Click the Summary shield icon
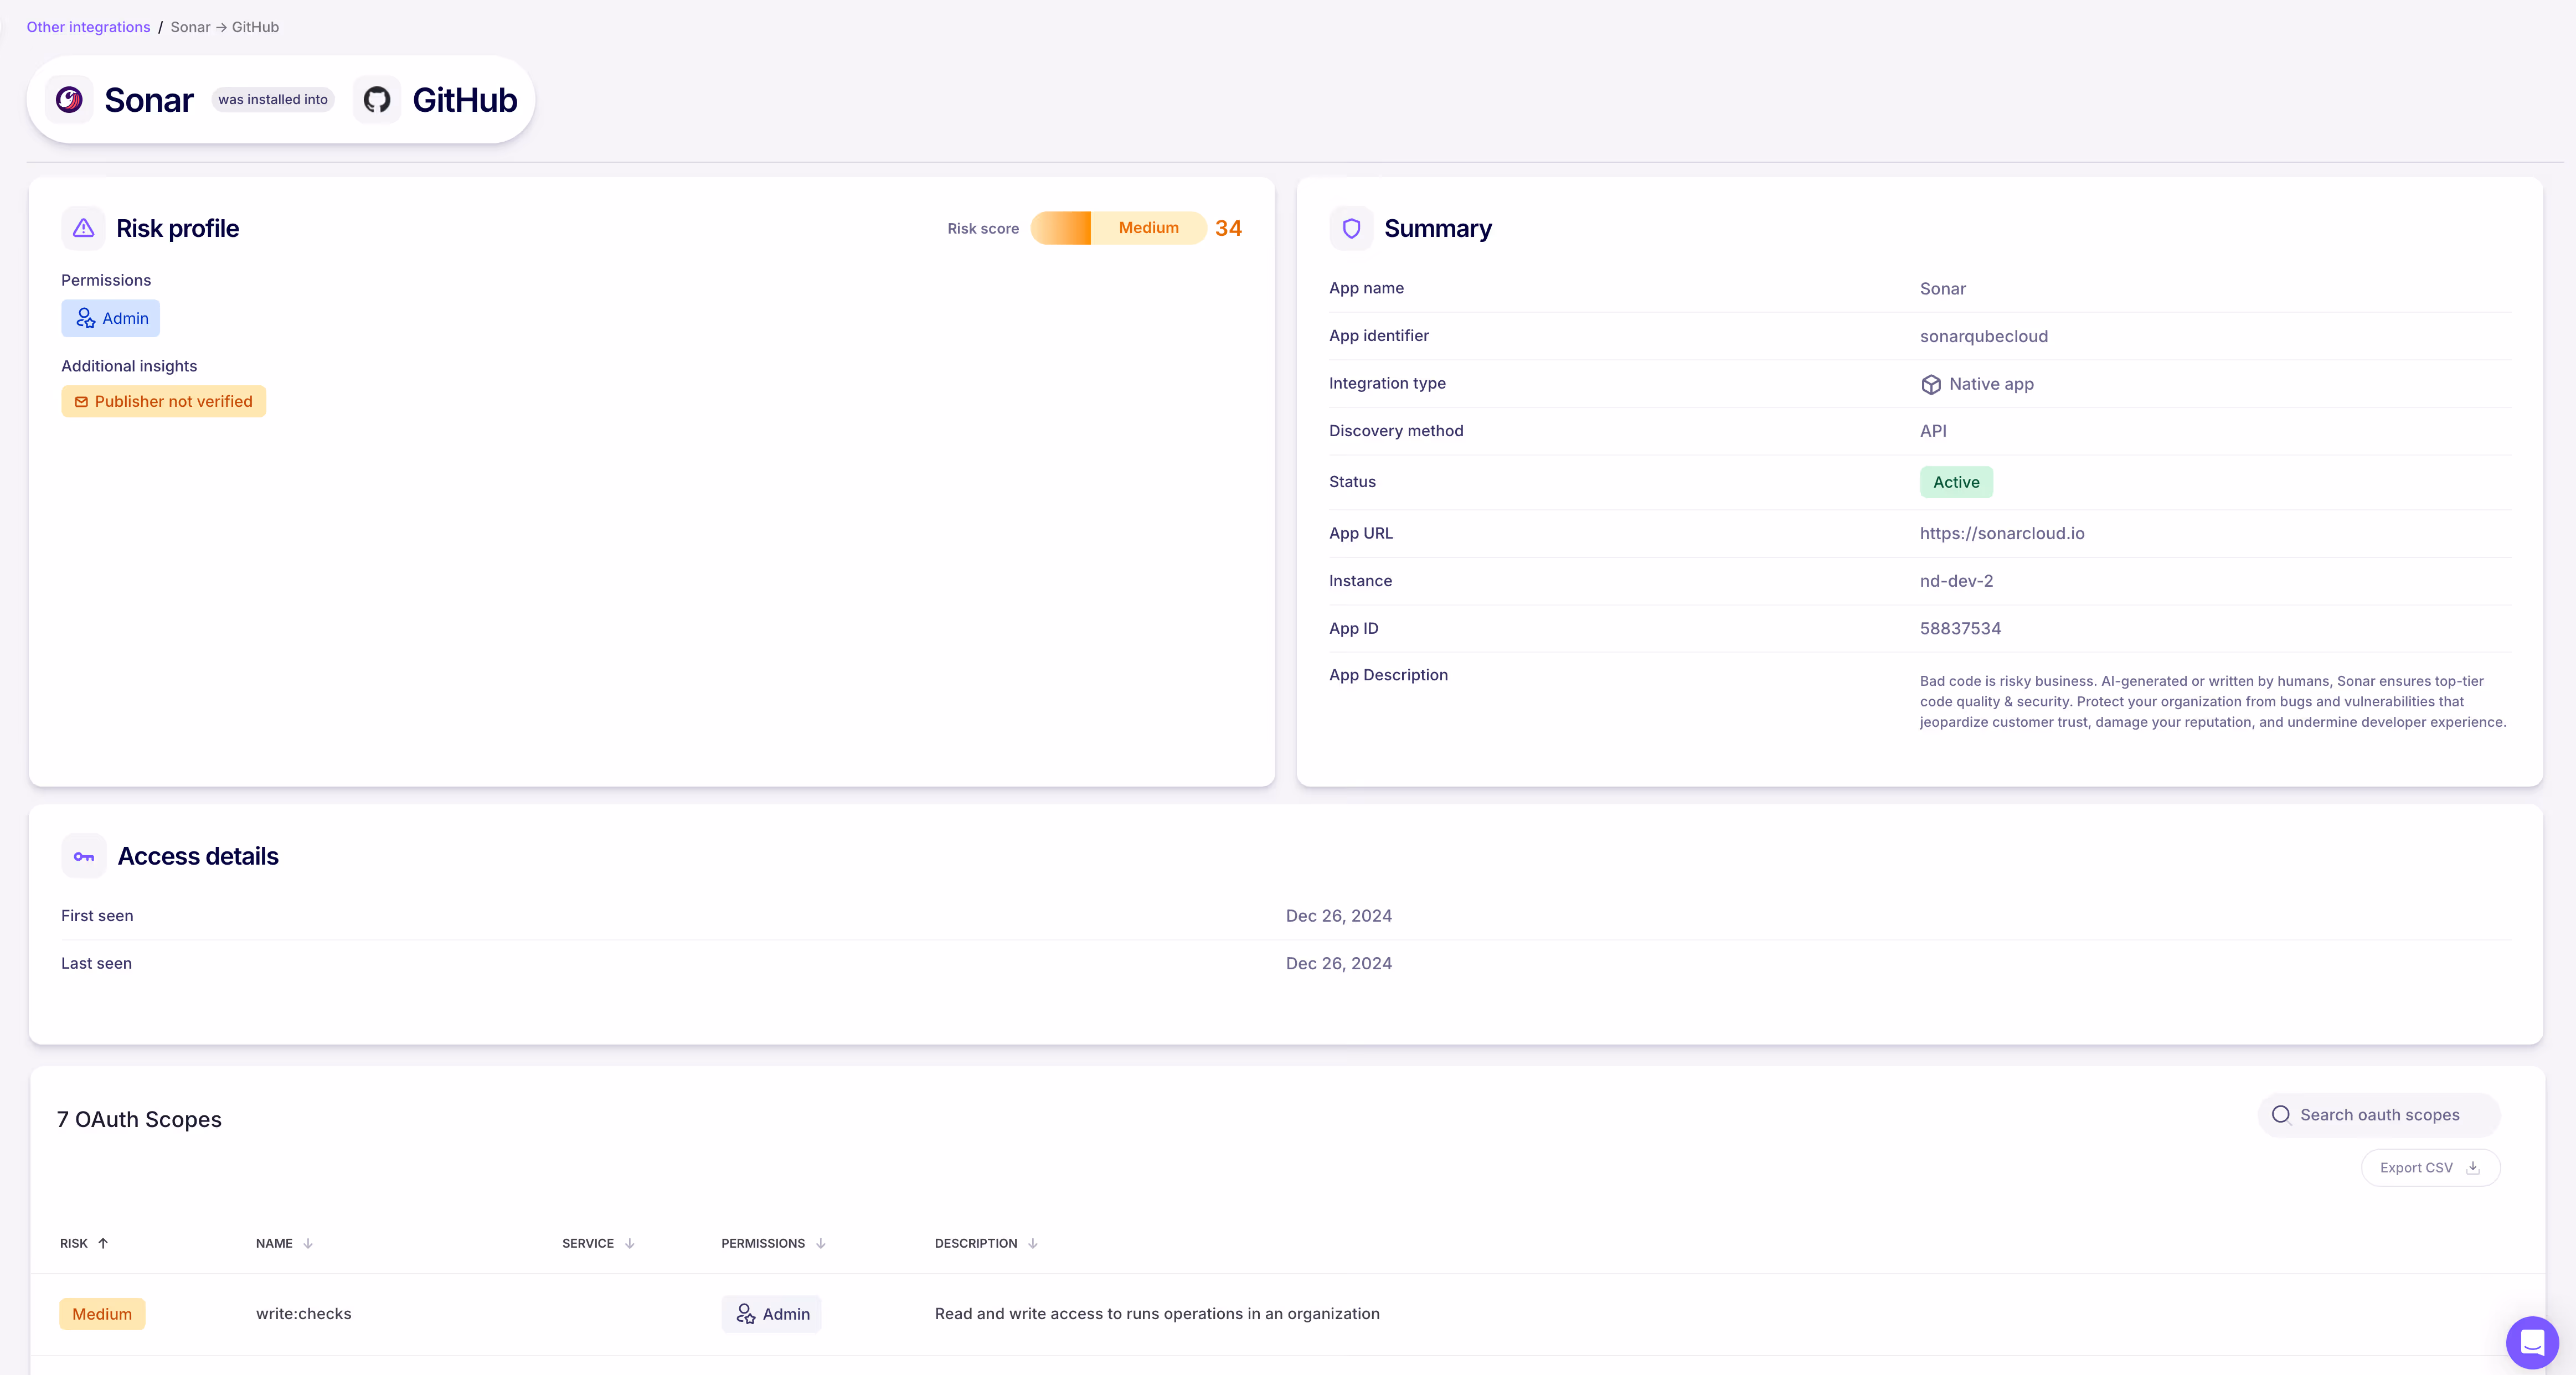Screen dimensions: 2576x1375 click(1351, 228)
